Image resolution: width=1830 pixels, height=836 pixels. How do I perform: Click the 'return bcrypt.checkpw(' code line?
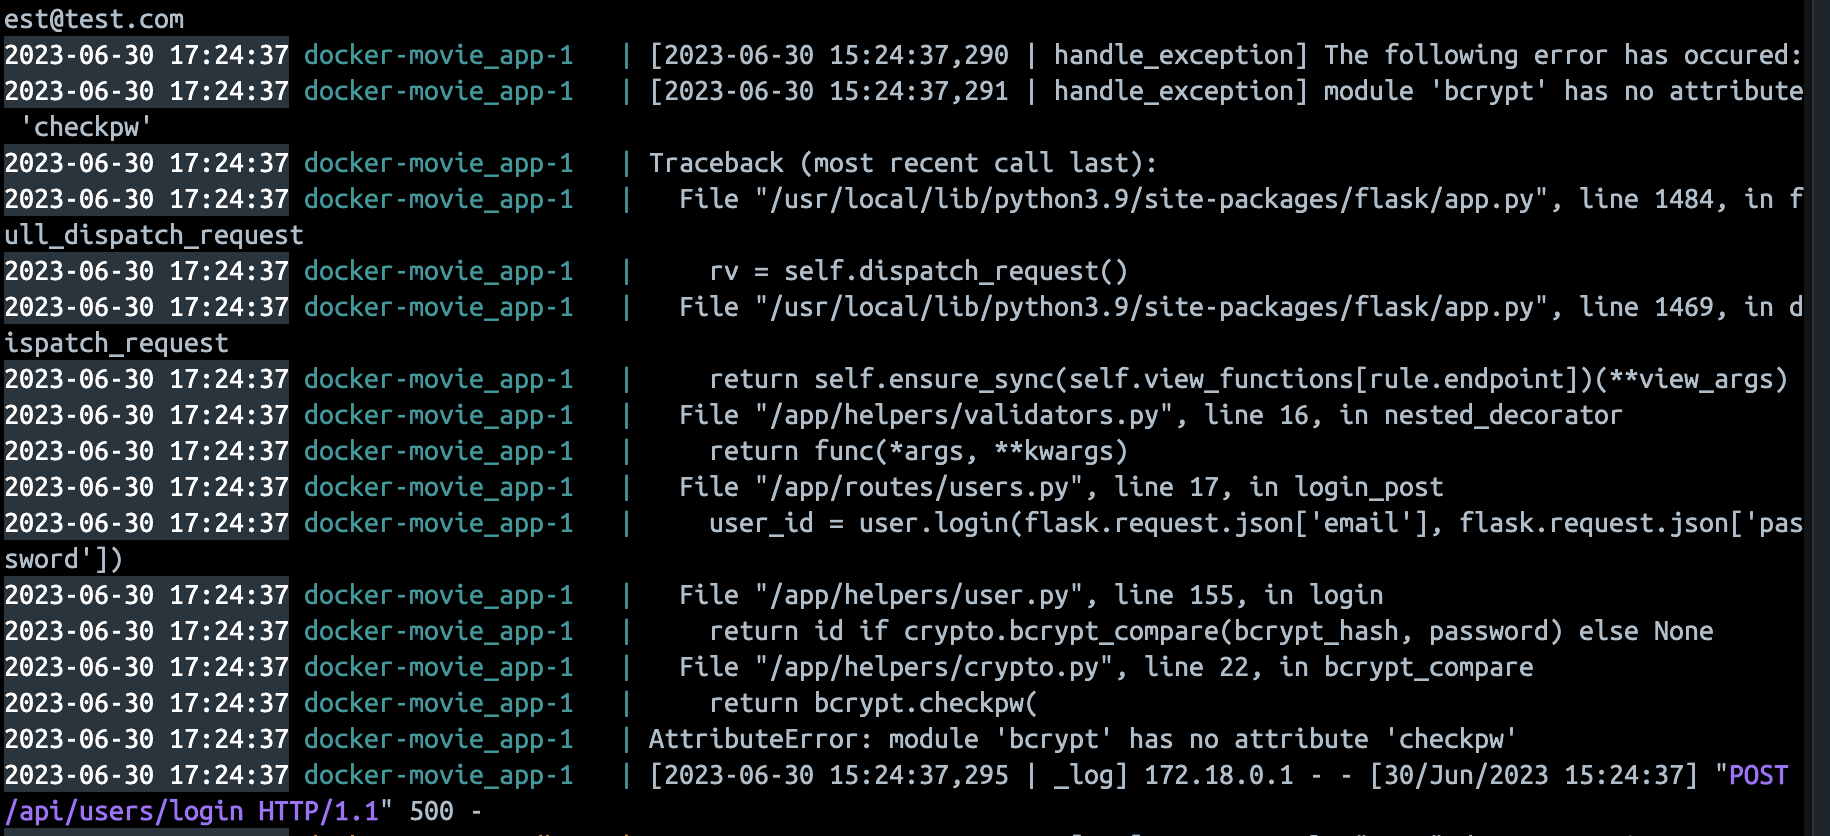(x=873, y=703)
